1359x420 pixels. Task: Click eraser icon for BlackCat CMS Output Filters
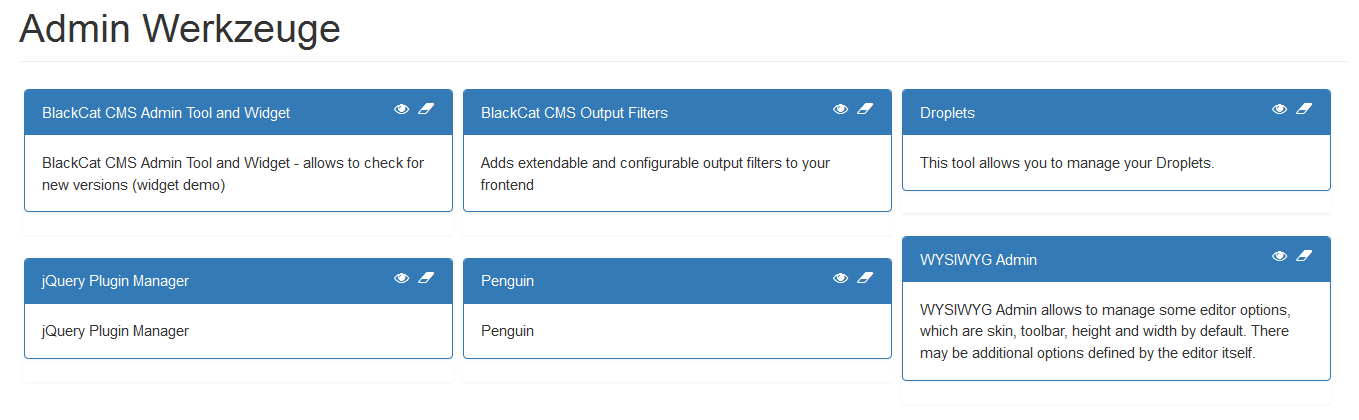pos(865,109)
